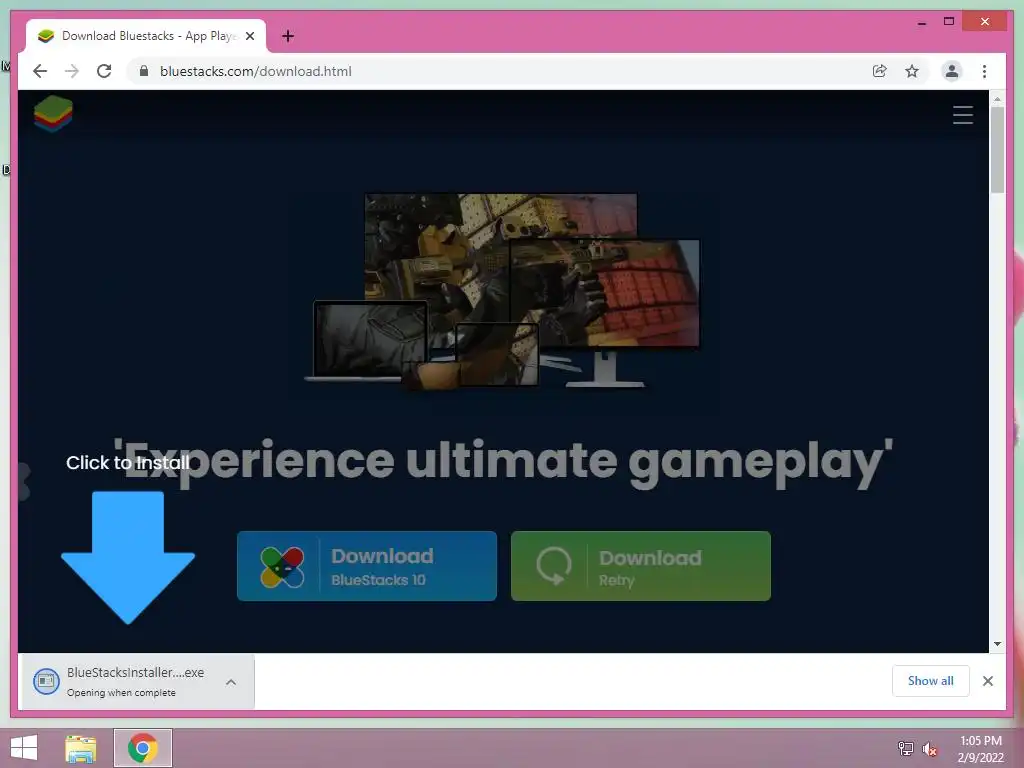Screen dimensions: 1024x768
Task: Click the installer file icon in downloads bar
Action: coord(46,682)
